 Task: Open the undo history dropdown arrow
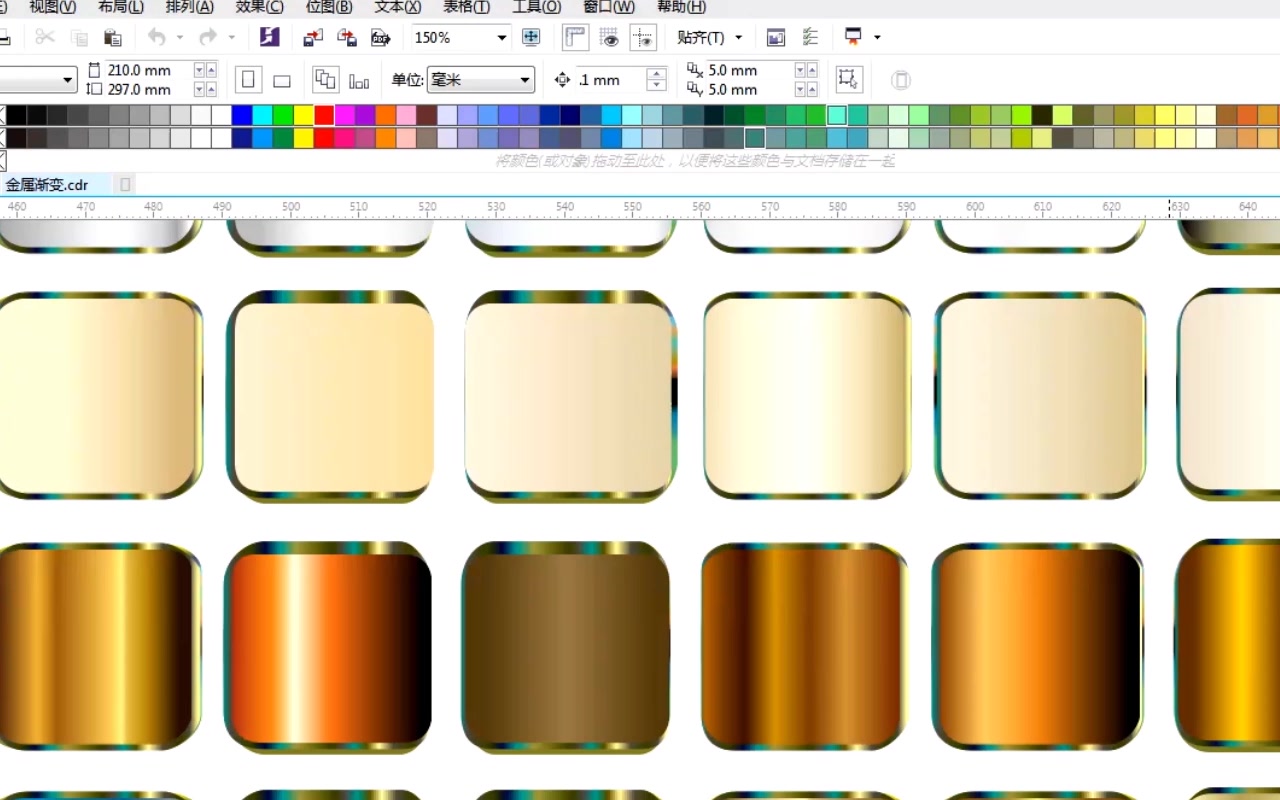pyautogui.click(x=180, y=38)
